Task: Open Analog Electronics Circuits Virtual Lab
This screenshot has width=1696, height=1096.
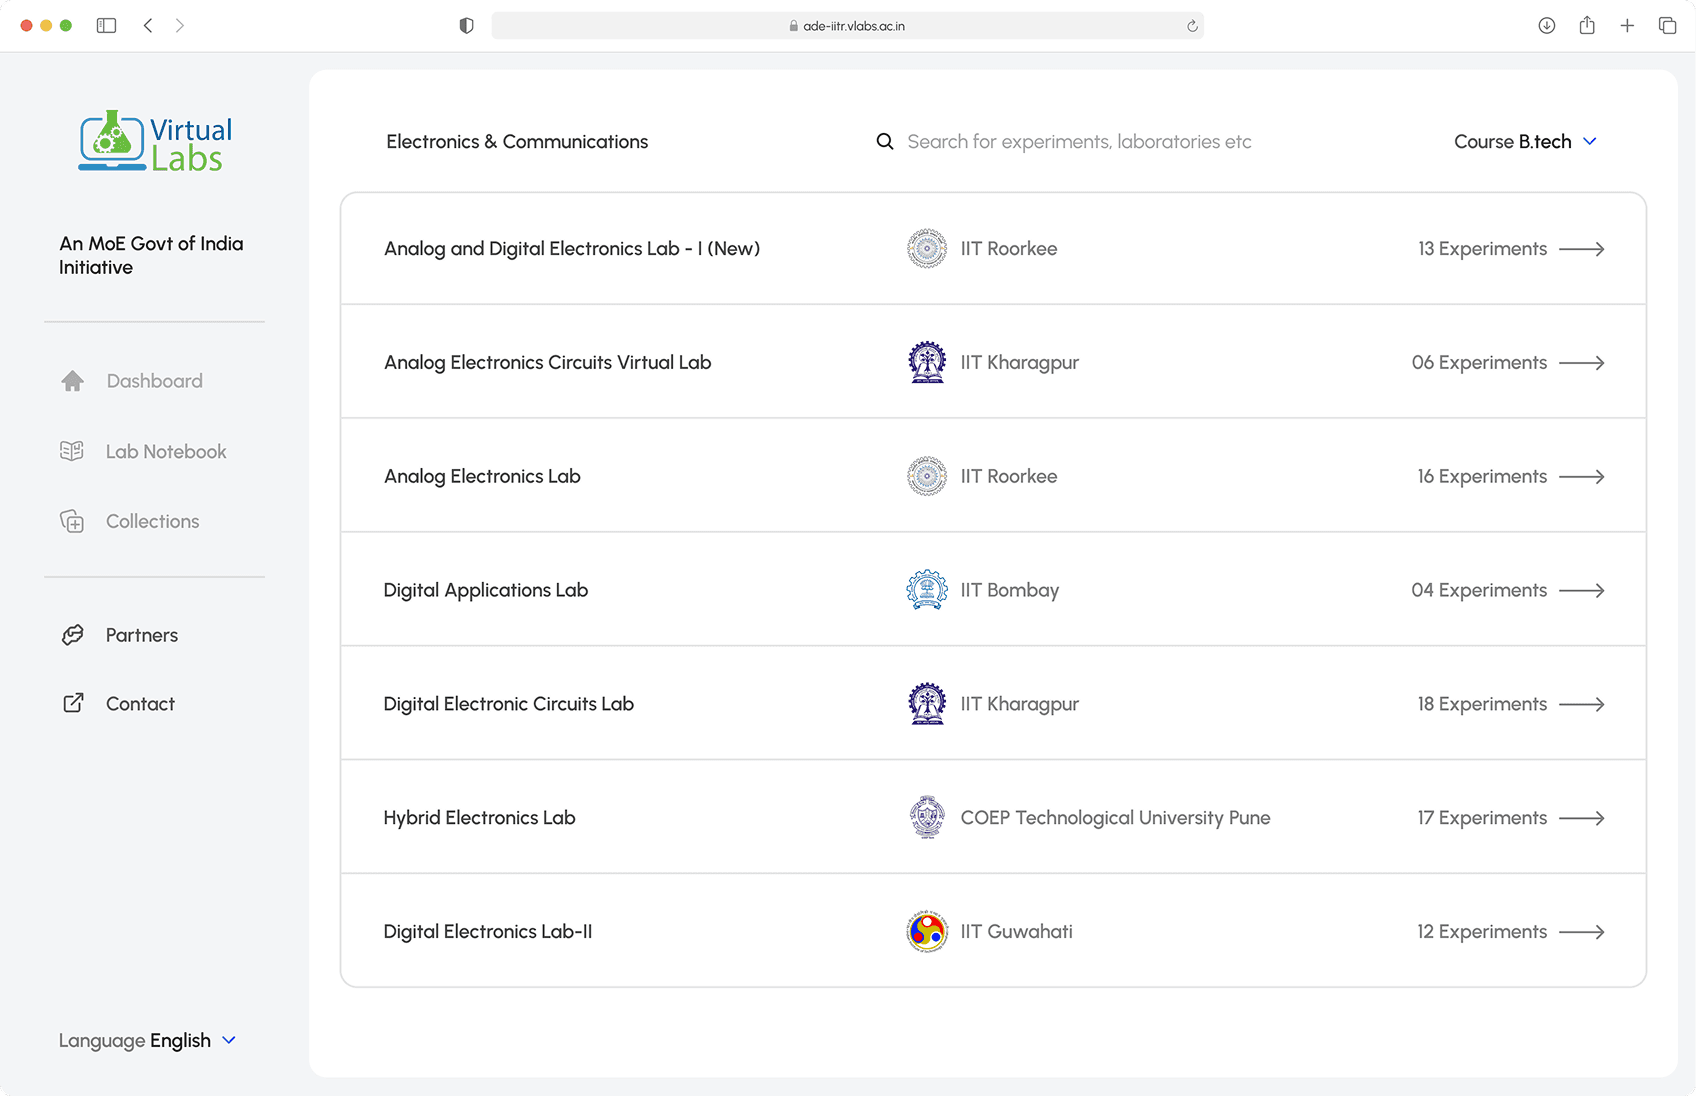Action: pos(547,362)
